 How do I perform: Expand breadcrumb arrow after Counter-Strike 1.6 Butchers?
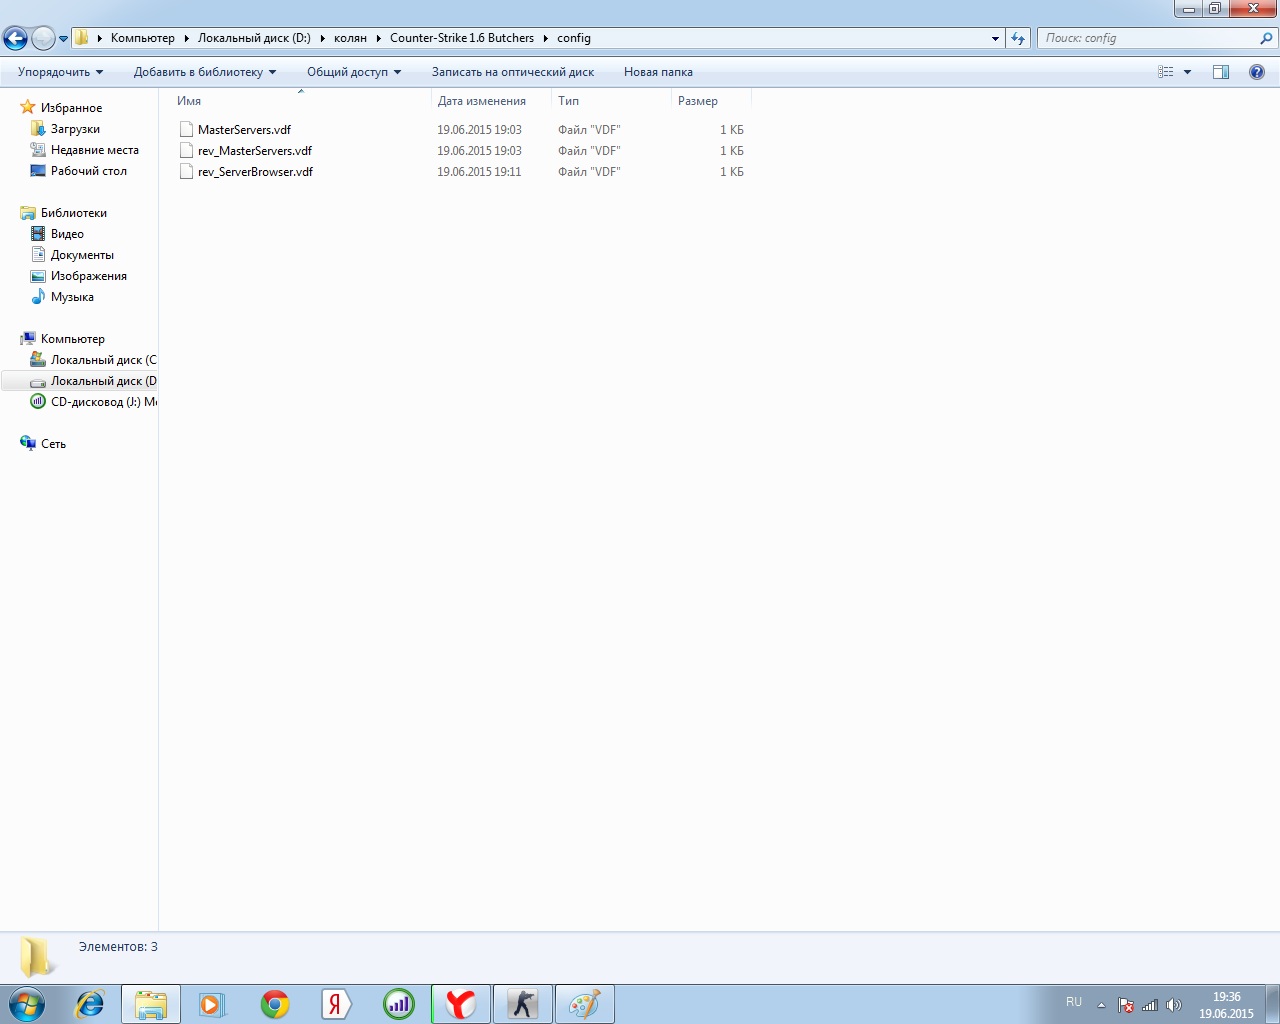click(x=545, y=38)
